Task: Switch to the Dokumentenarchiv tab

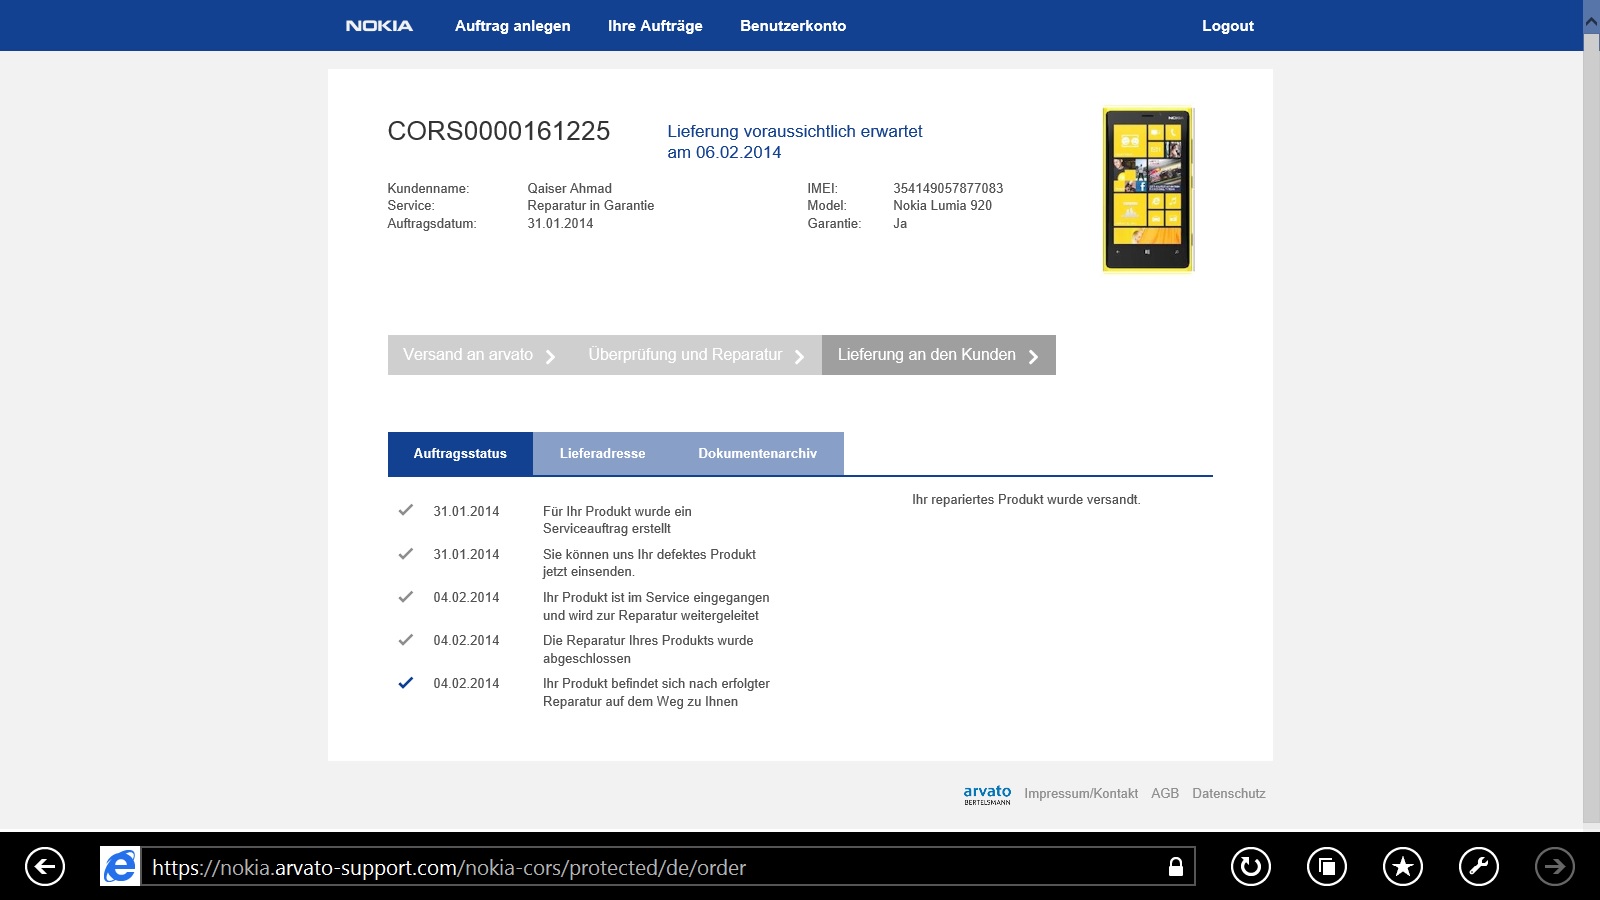Action: (758, 454)
